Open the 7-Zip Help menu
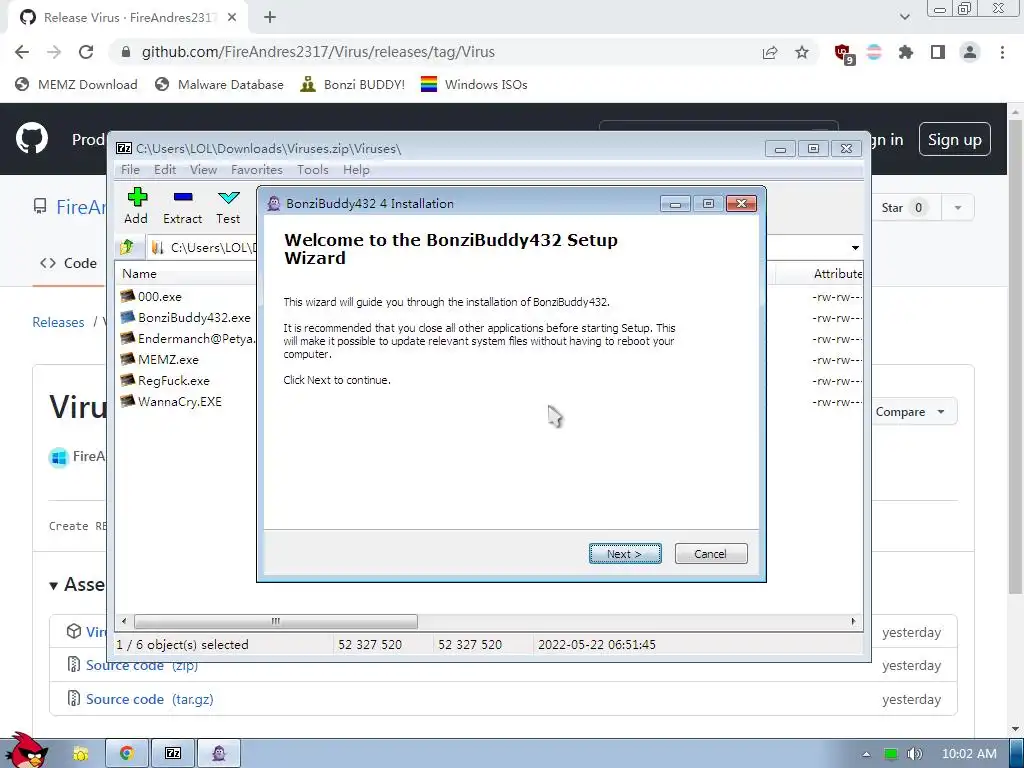 (x=356, y=170)
